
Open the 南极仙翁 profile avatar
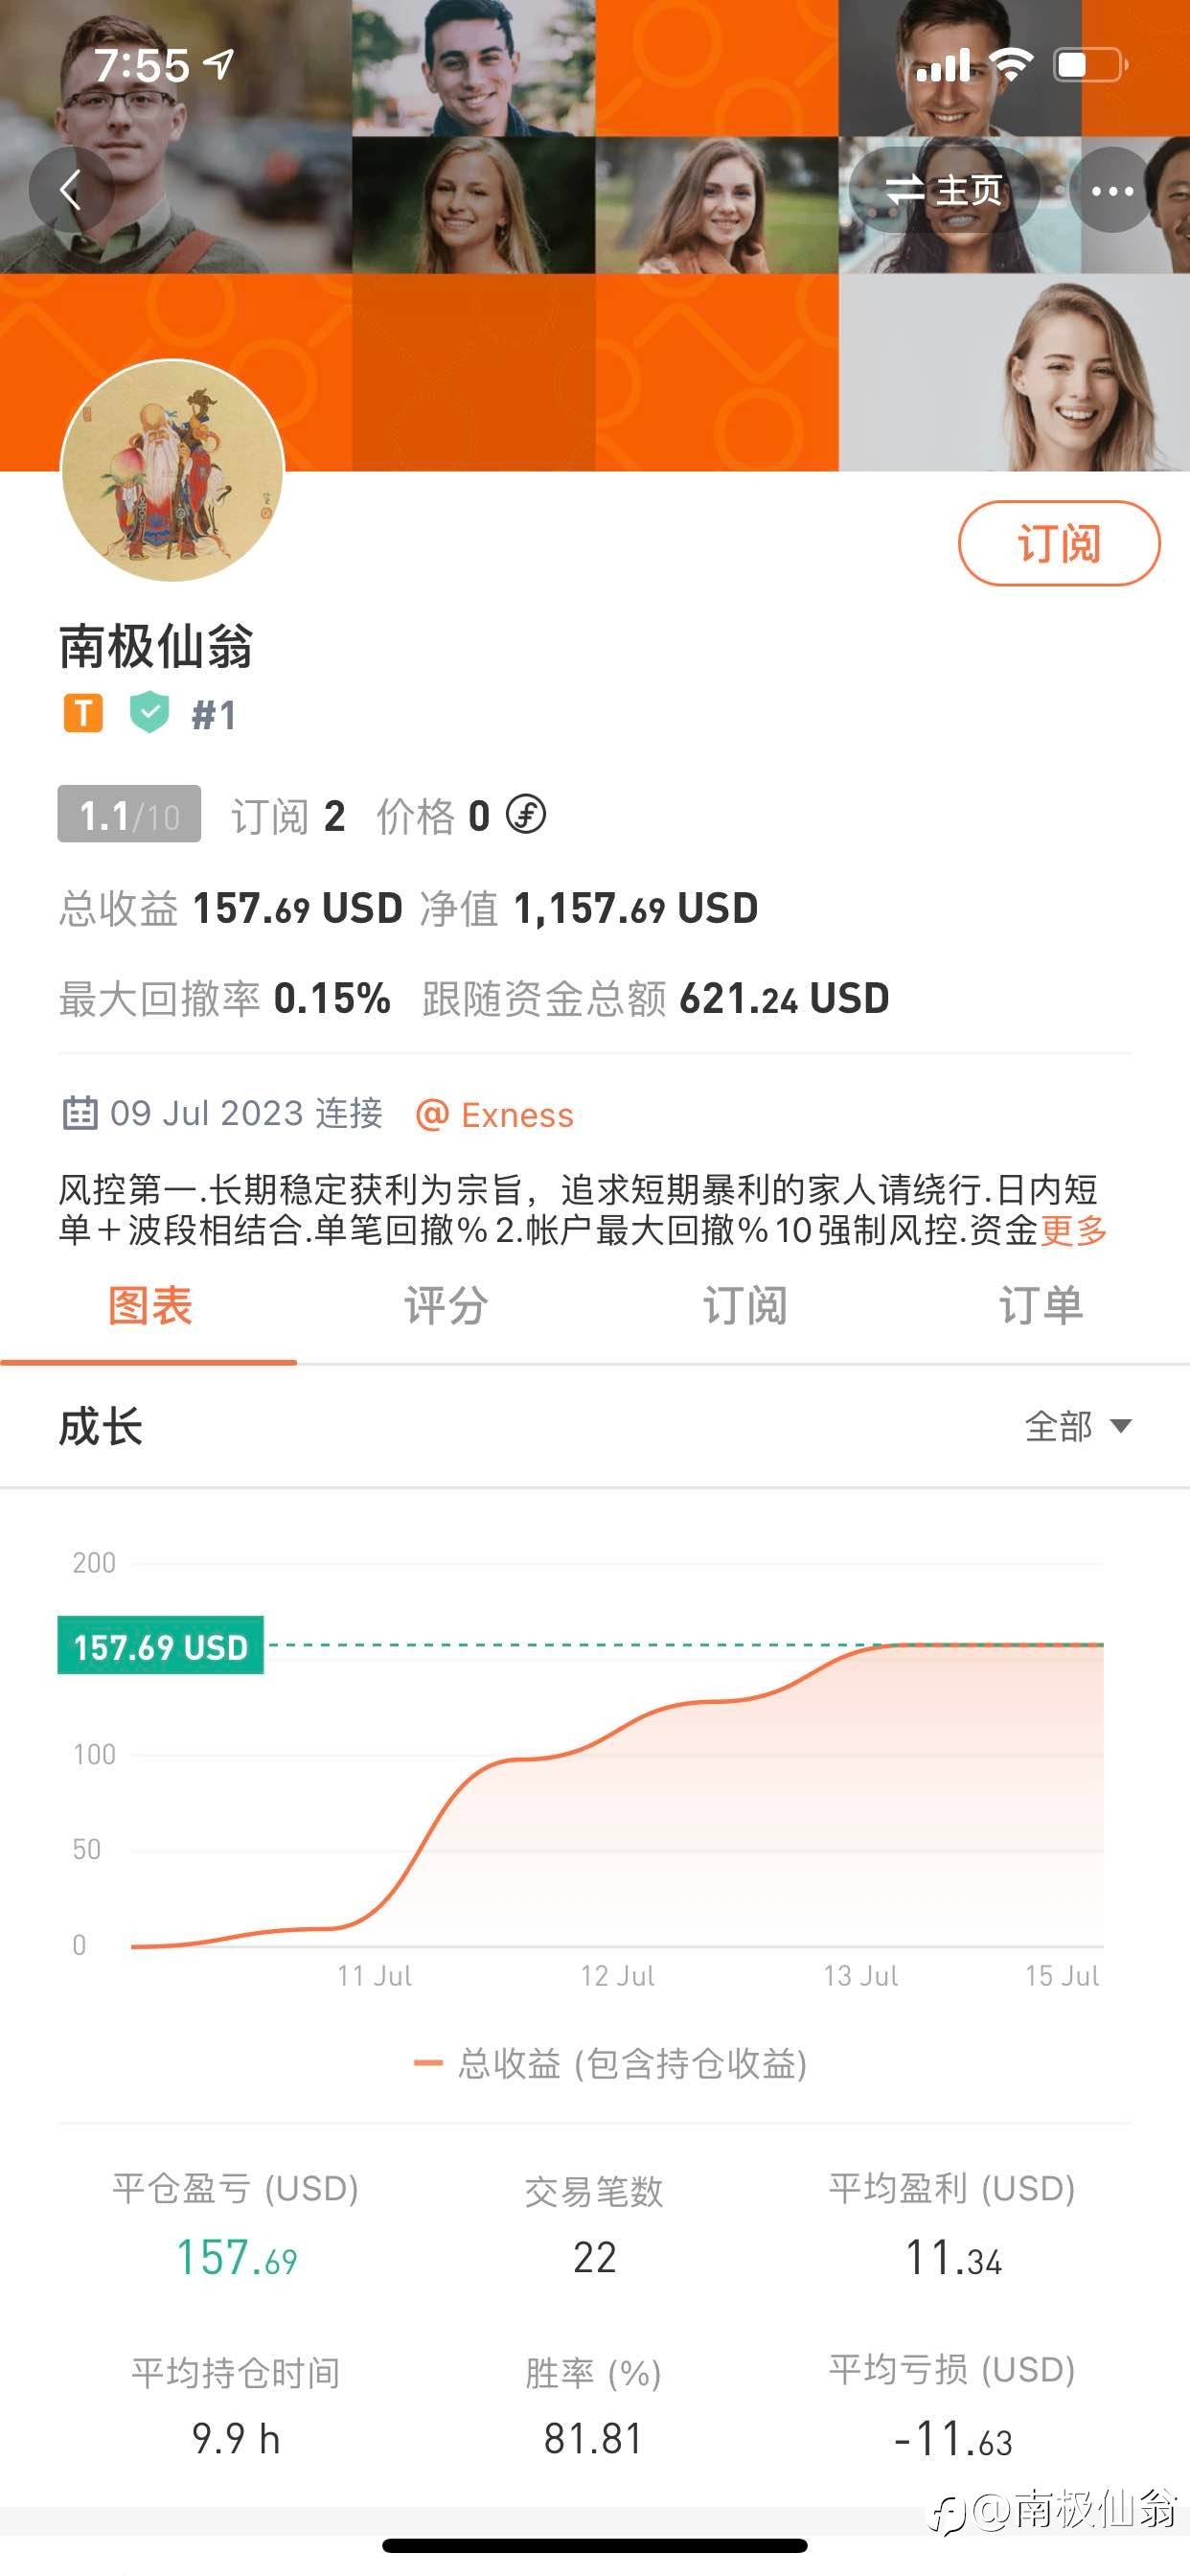pyautogui.click(x=173, y=470)
